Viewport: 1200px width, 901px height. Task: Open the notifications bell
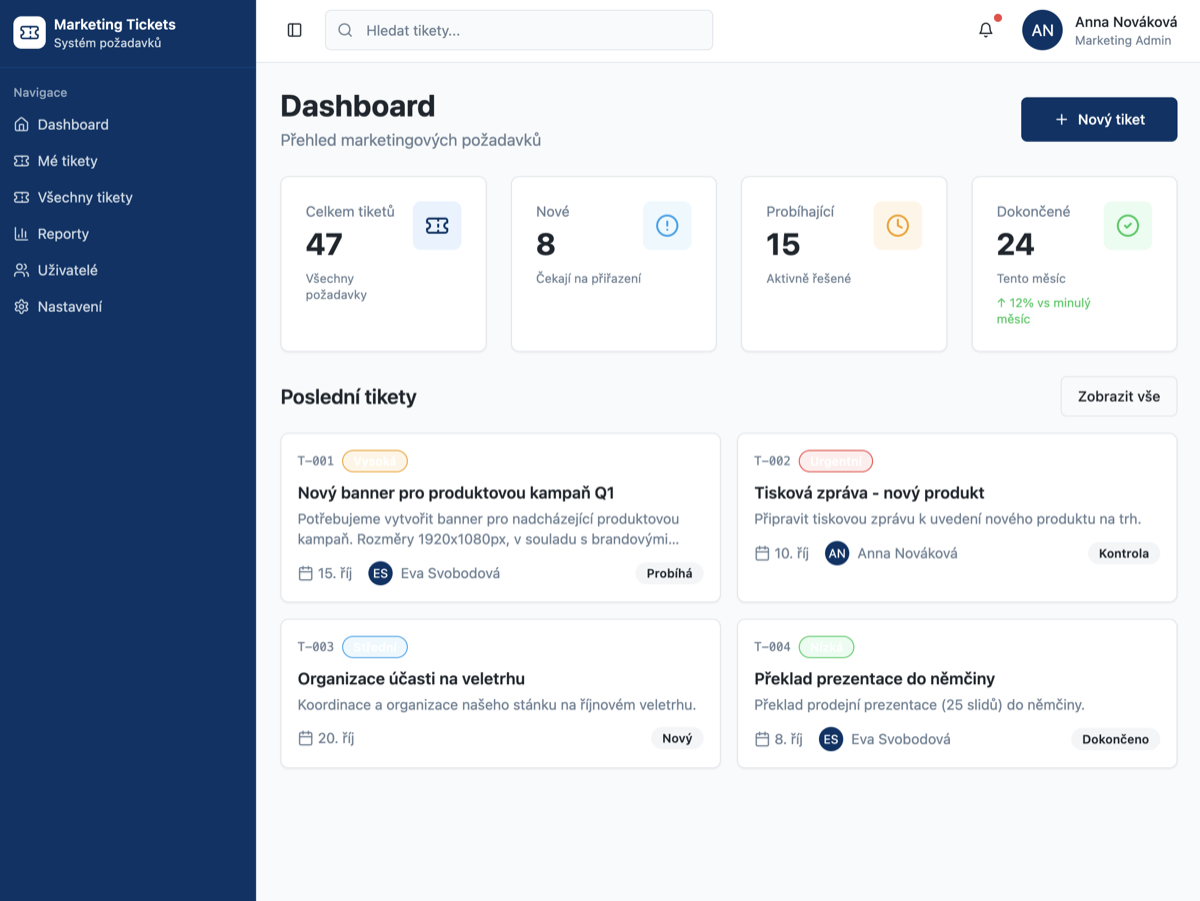click(986, 30)
